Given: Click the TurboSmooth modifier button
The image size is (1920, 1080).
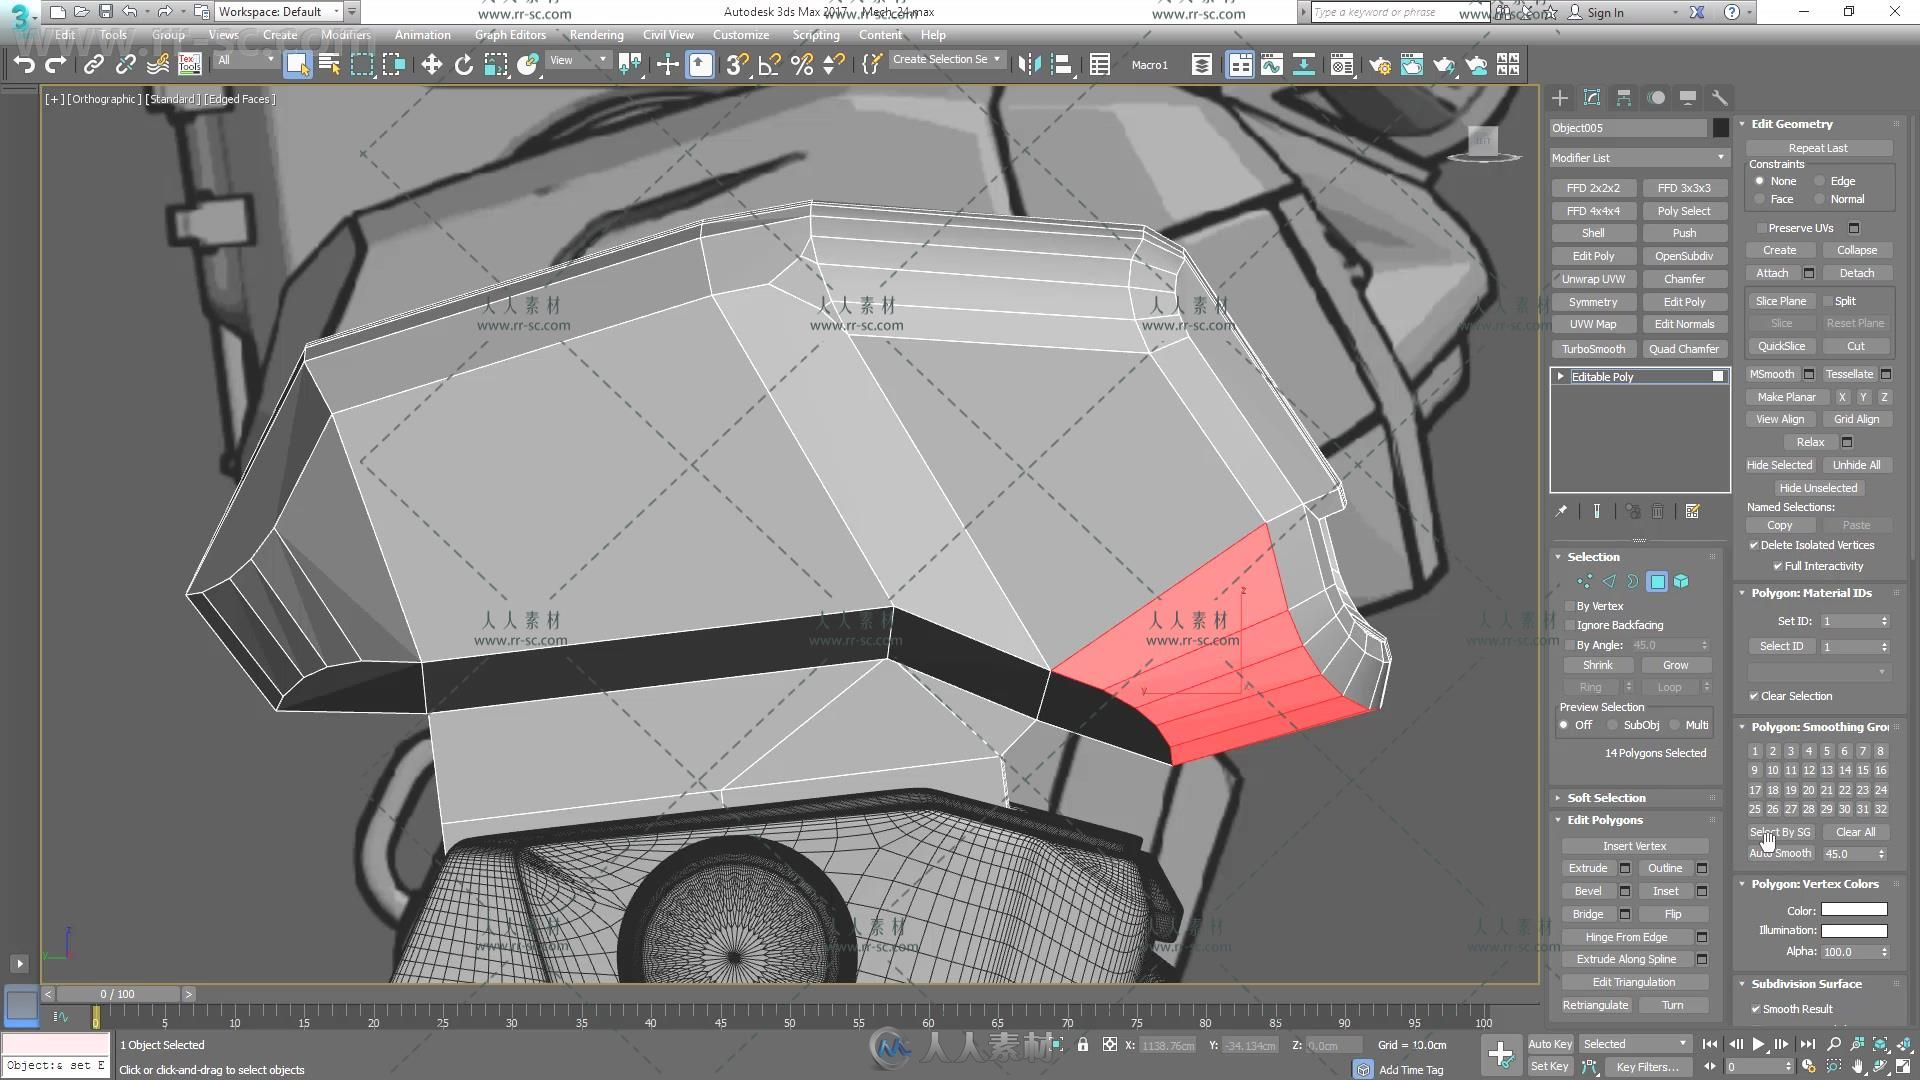Looking at the screenshot, I should tap(1593, 349).
